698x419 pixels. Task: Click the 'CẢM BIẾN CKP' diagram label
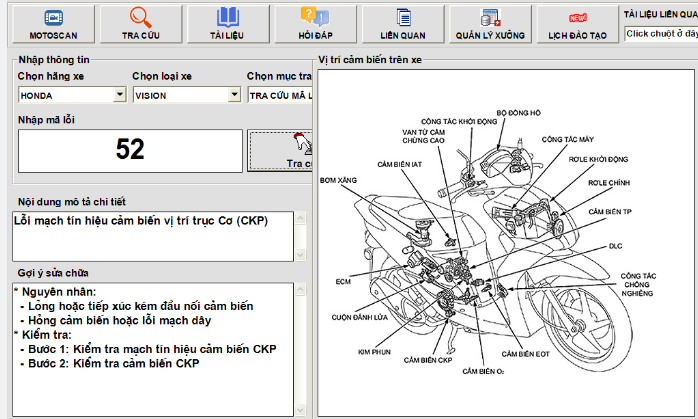click(x=428, y=360)
